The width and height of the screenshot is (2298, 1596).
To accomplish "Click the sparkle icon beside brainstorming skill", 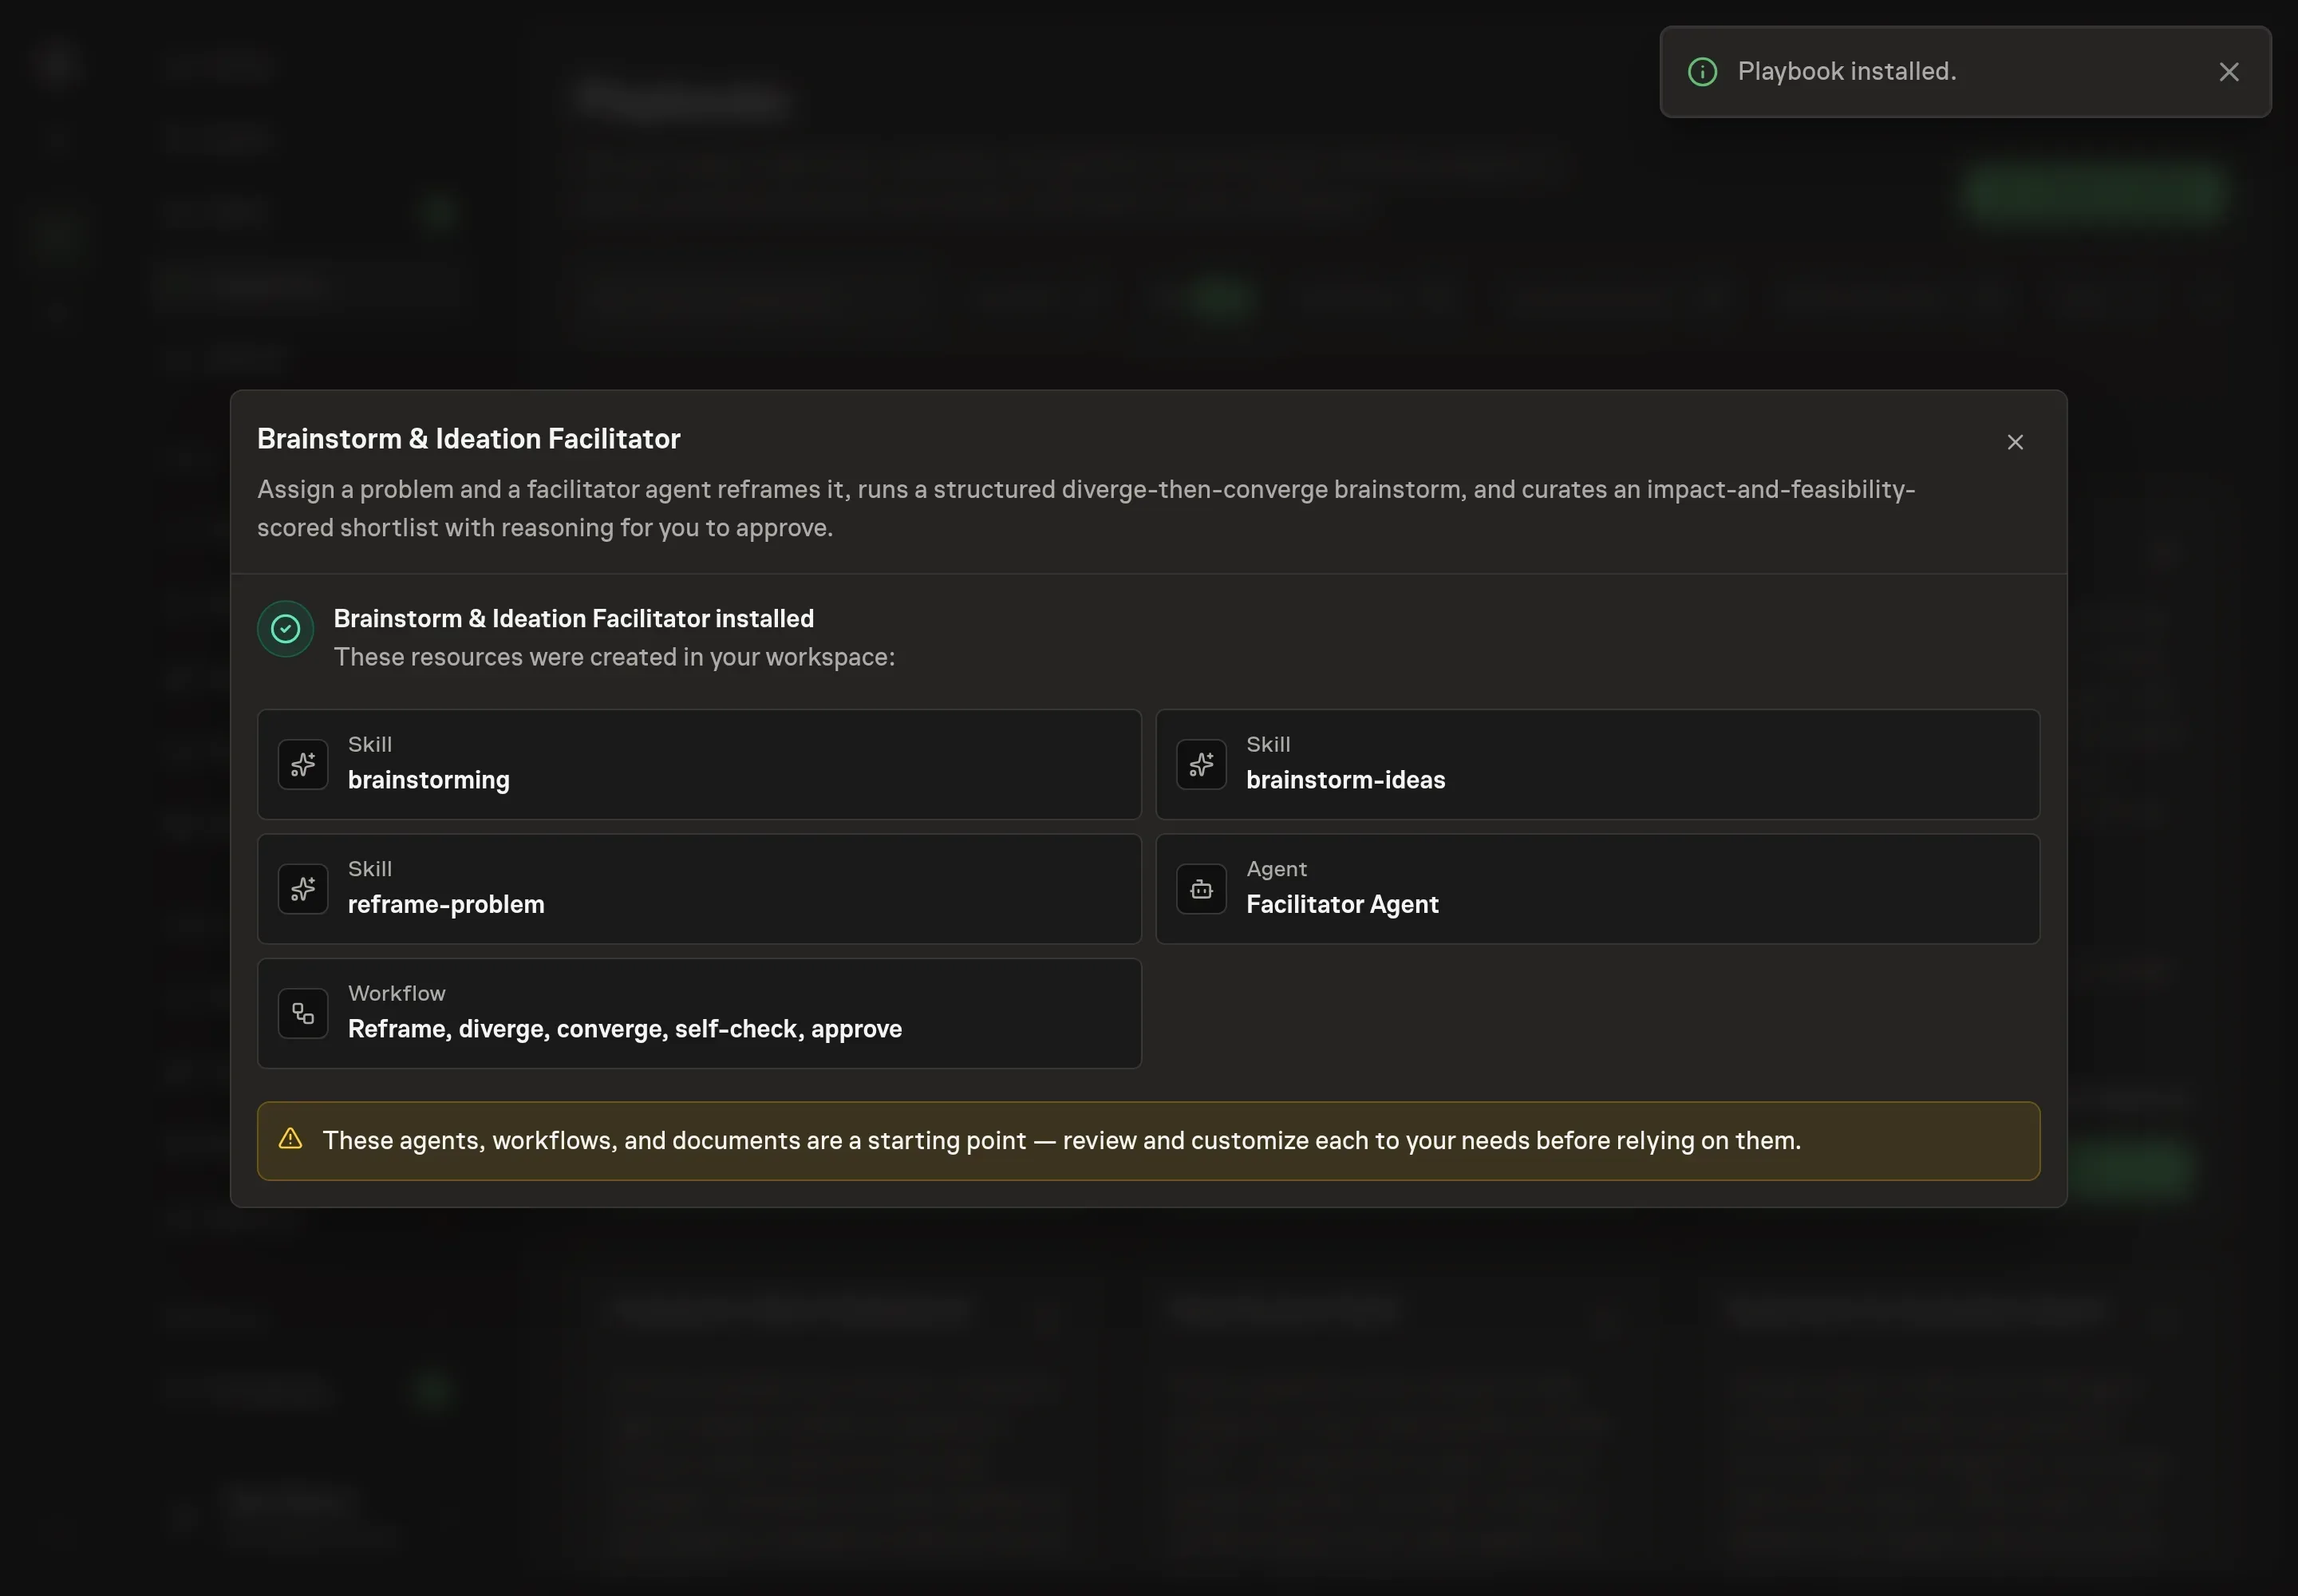I will pyautogui.click(x=303, y=765).
